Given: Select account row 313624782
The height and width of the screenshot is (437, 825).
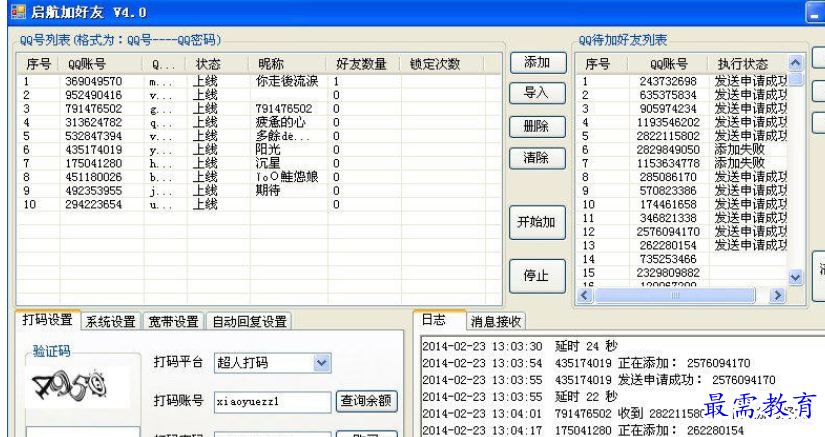Looking at the screenshot, I should (x=259, y=123).
